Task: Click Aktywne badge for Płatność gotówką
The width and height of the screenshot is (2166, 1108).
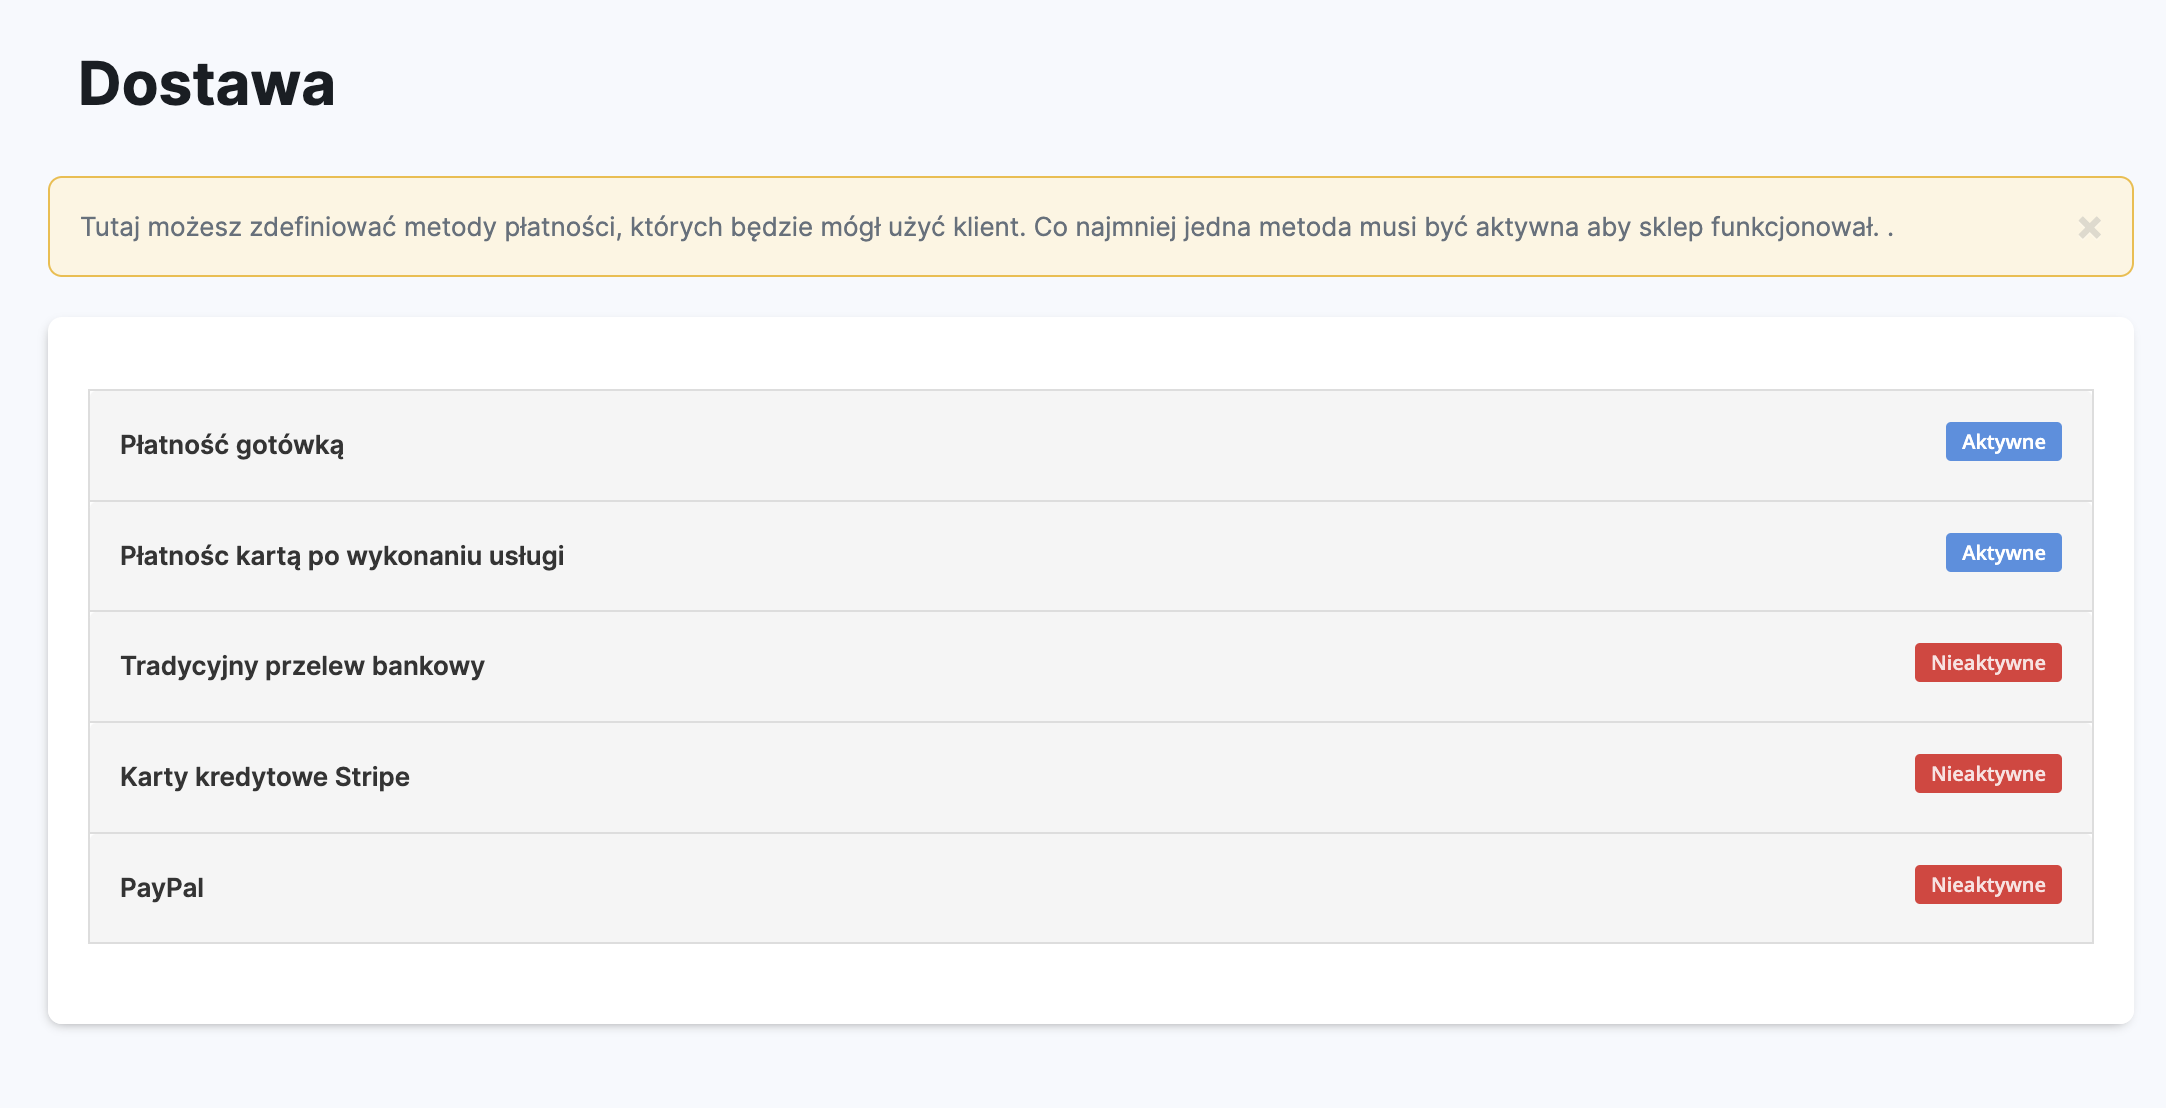Action: point(2002,442)
